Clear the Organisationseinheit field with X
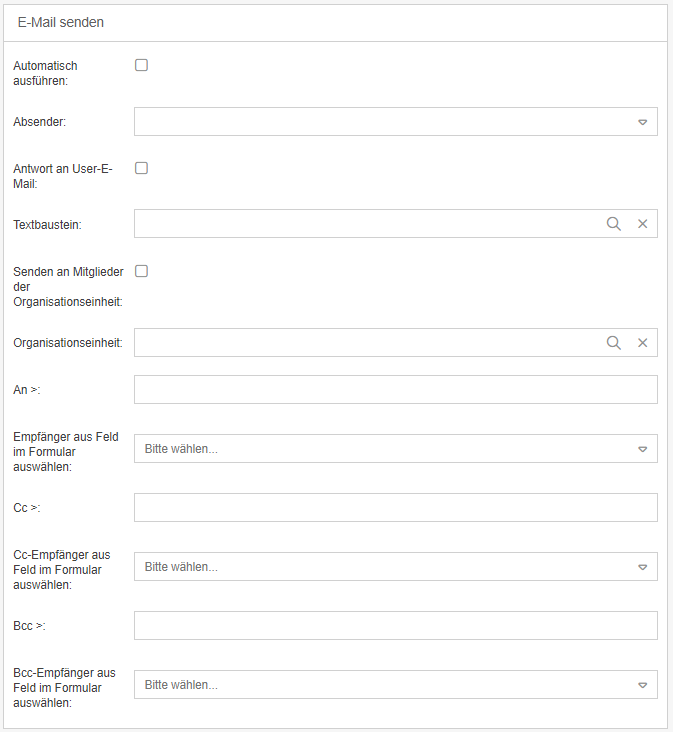The width and height of the screenshot is (673, 732). coord(643,343)
